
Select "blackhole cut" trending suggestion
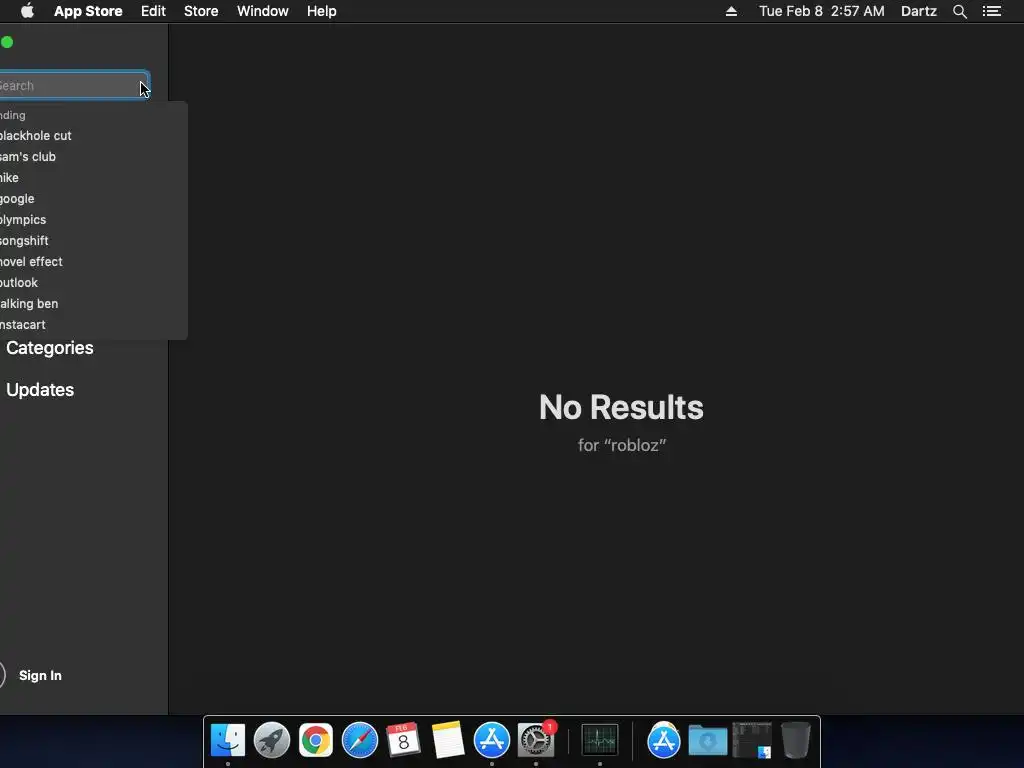[93, 136]
